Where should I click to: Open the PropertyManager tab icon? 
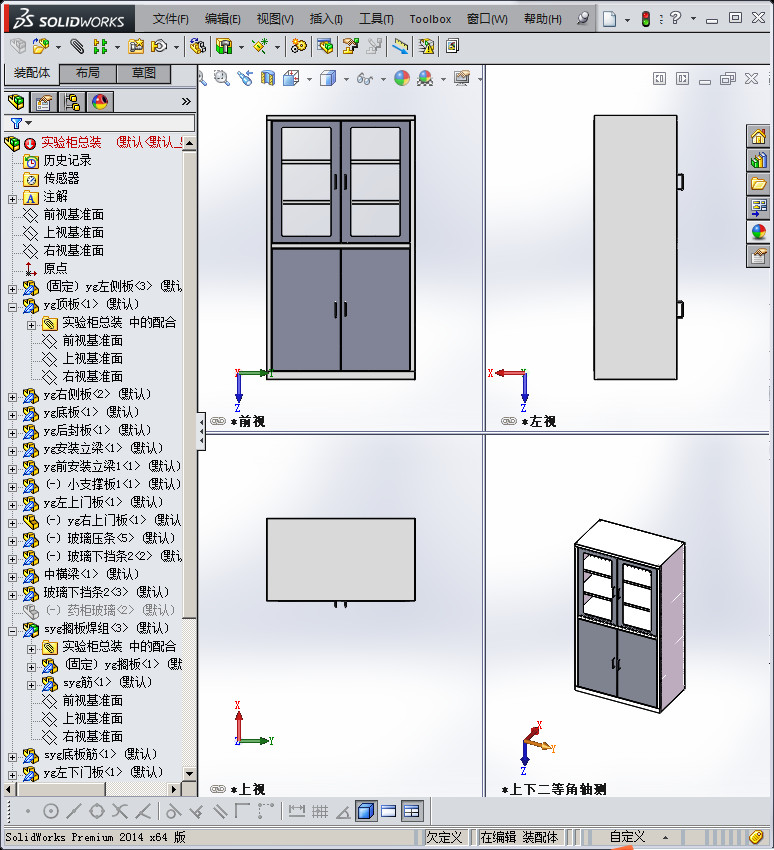(44, 102)
